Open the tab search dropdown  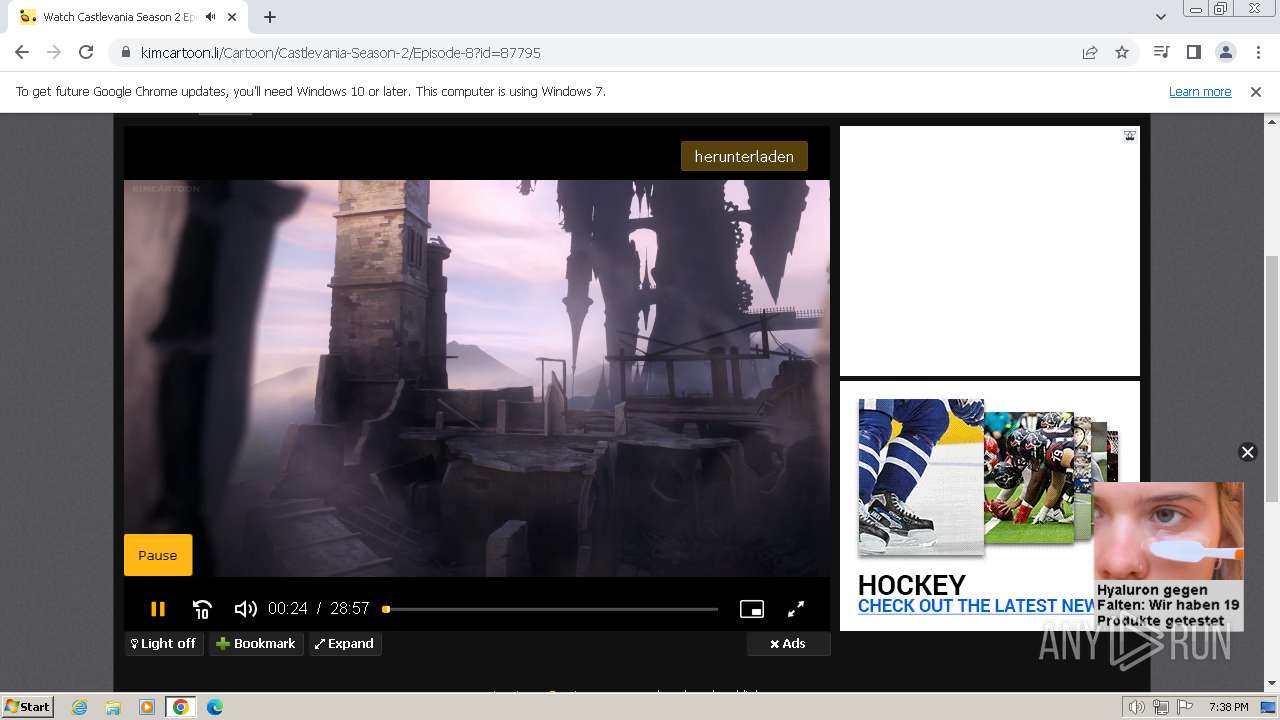tap(1160, 17)
